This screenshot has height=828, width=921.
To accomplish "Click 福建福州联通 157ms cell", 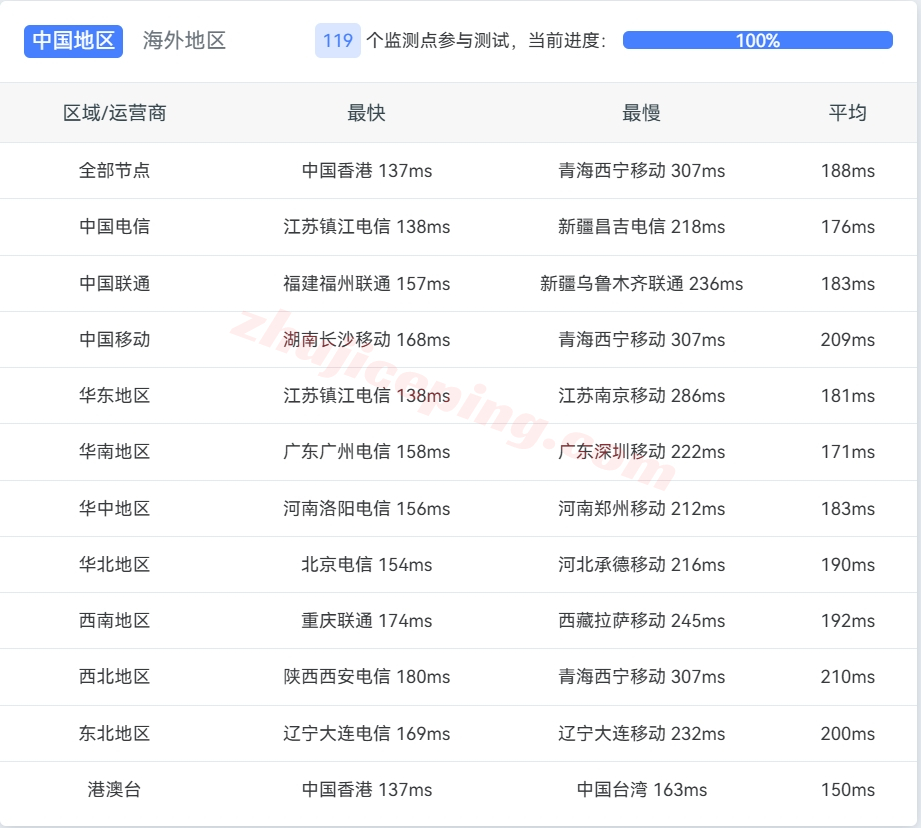I will (367, 284).
